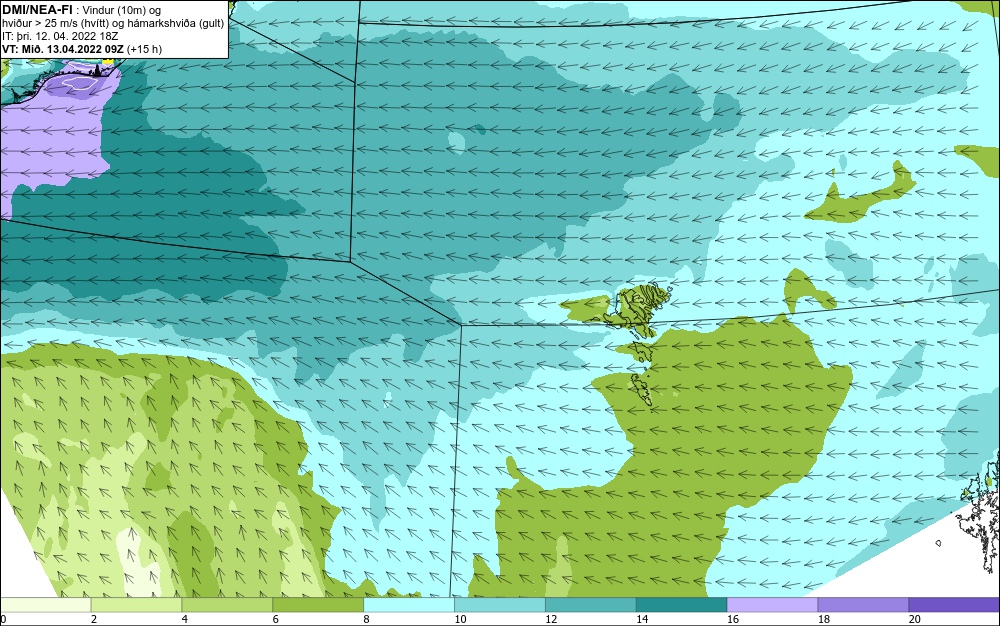Pick the 16–18 m/s lavender legend swatch
The width and height of the screenshot is (1000, 626).
point(772,604)
